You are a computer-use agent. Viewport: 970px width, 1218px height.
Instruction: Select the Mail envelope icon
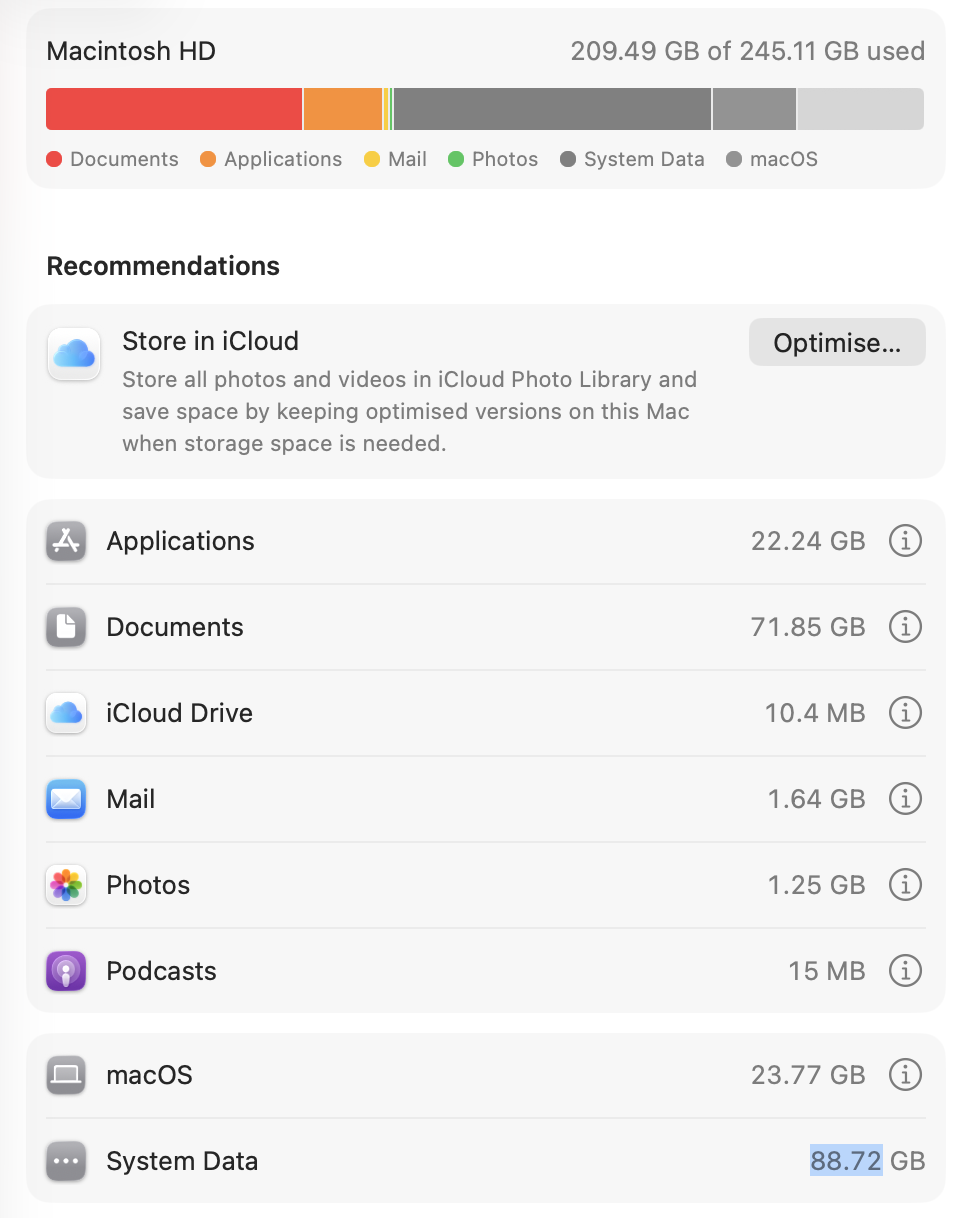click(66, 799)
